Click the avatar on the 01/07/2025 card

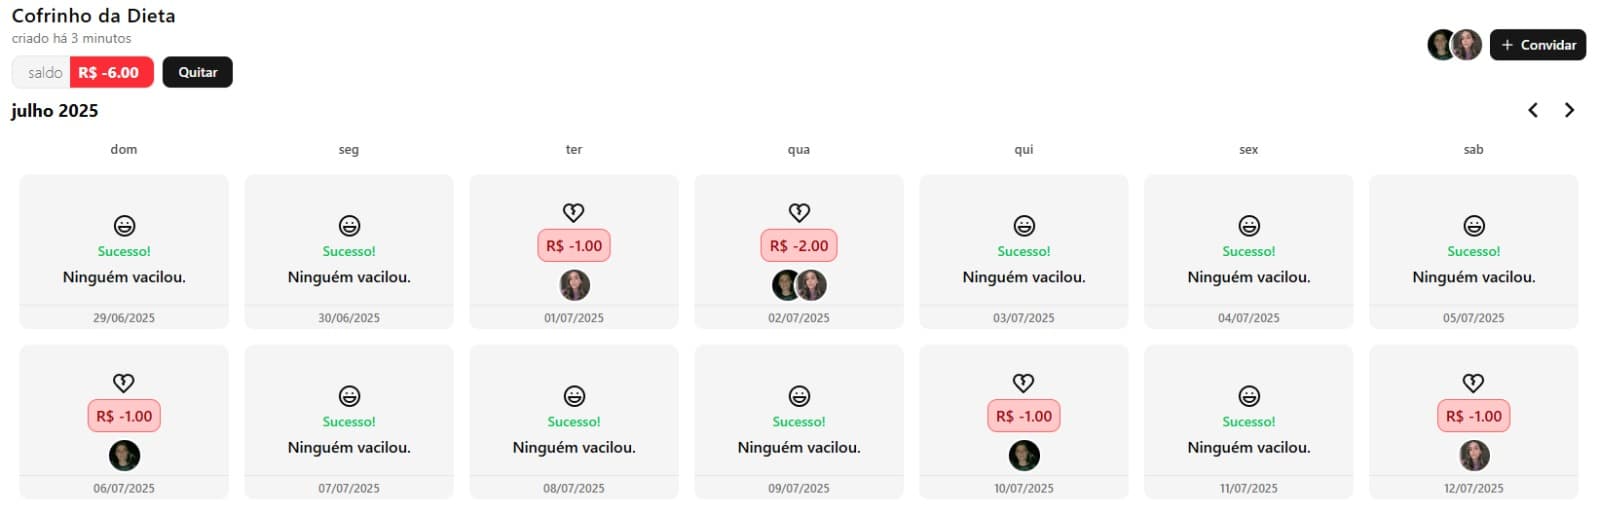(574, 286)
